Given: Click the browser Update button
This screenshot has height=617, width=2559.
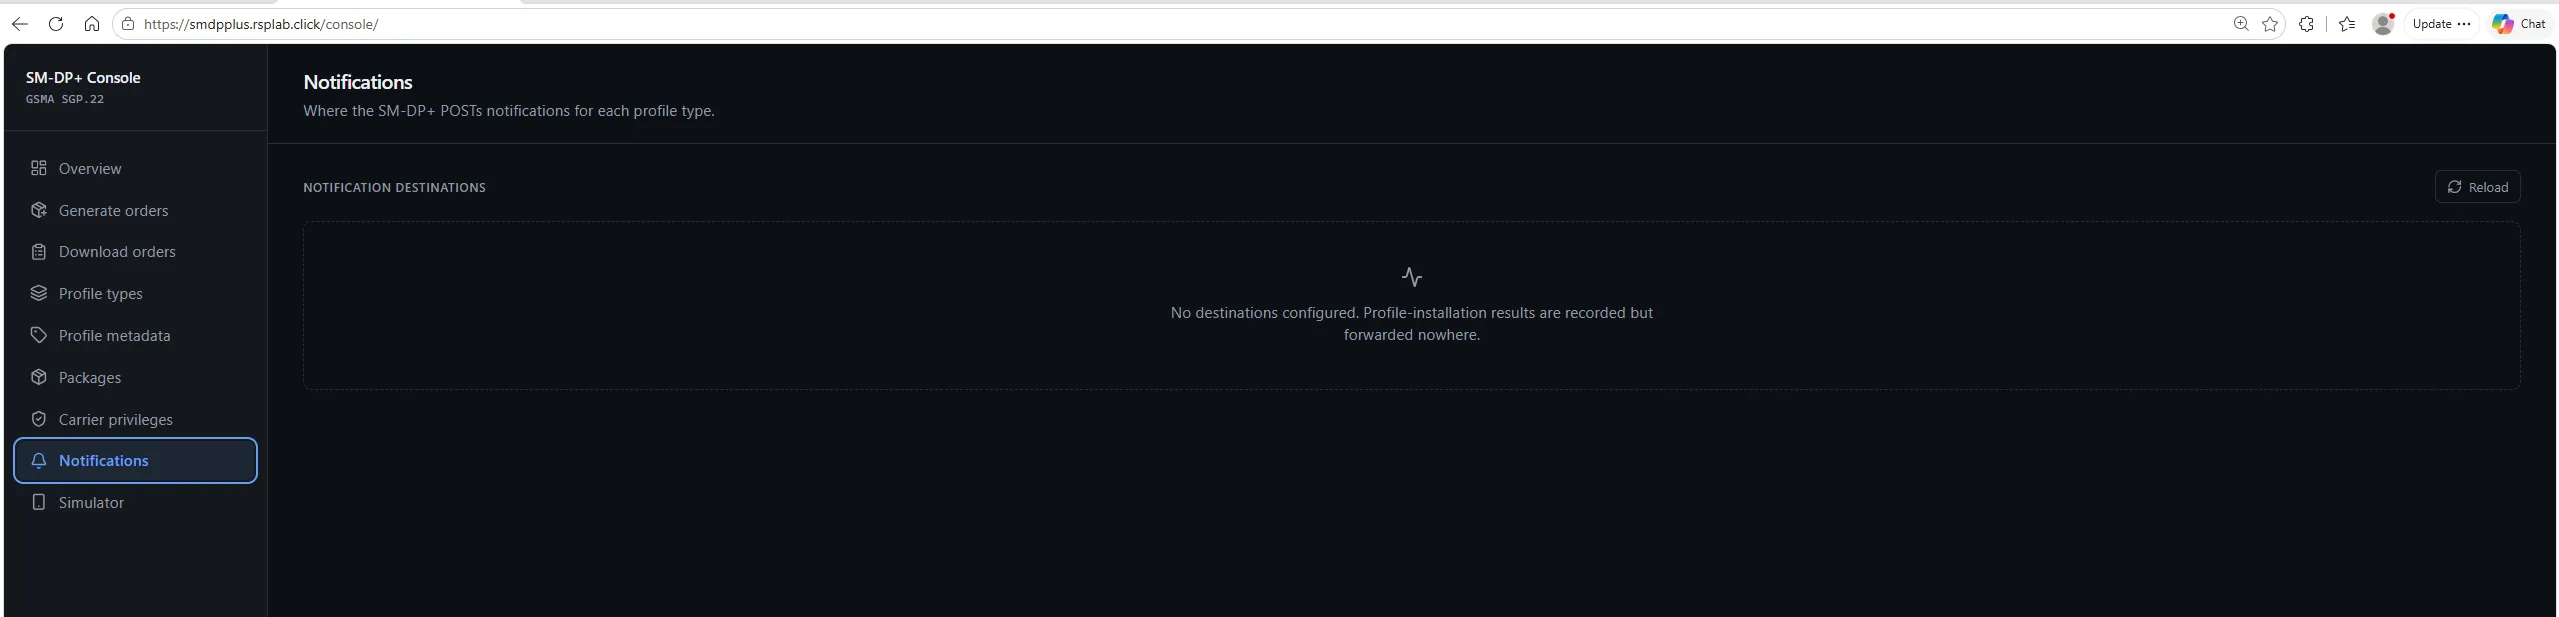Looking at the screenshot, I should 2441,24.
